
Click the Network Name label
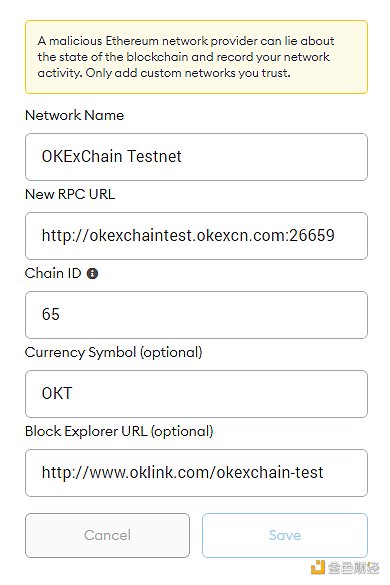click(74, 115)
